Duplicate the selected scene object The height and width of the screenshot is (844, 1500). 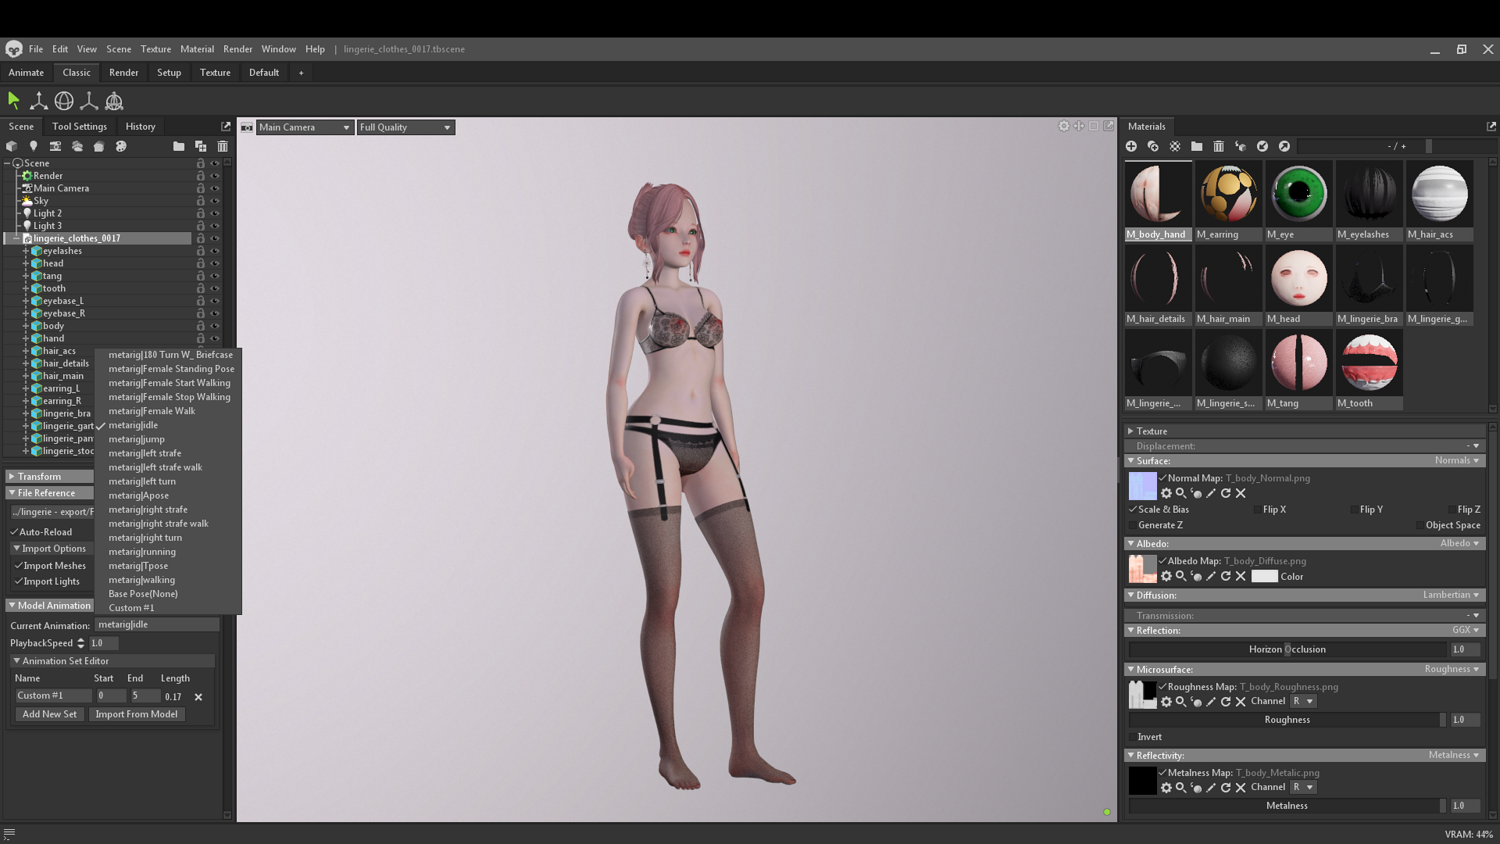(x=200, y=146)
